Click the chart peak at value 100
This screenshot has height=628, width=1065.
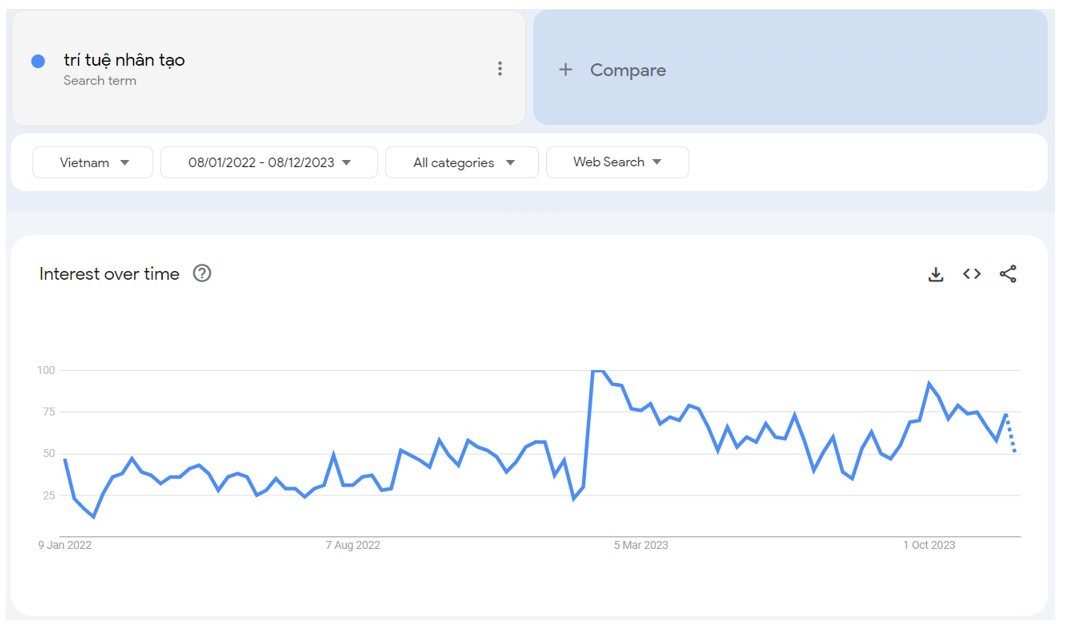point(597,371)
